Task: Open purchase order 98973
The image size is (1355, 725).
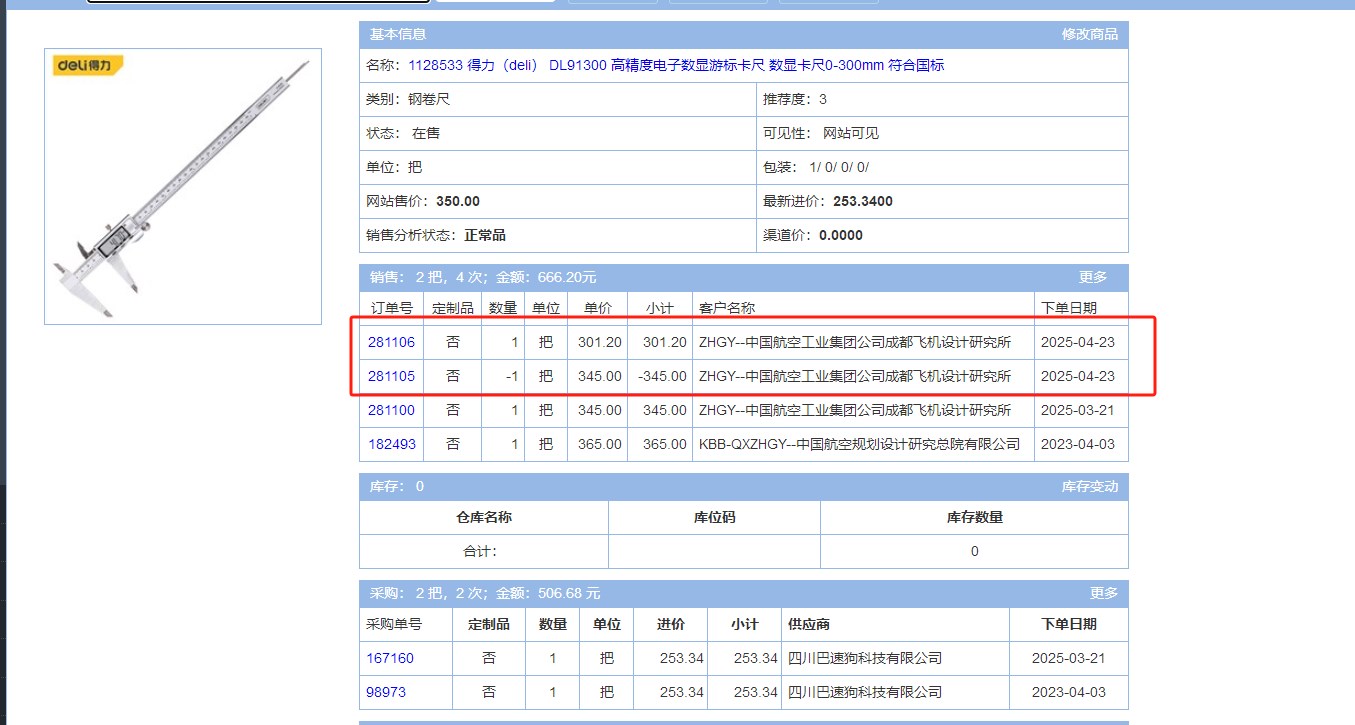Action: click(x=386, y=692)
